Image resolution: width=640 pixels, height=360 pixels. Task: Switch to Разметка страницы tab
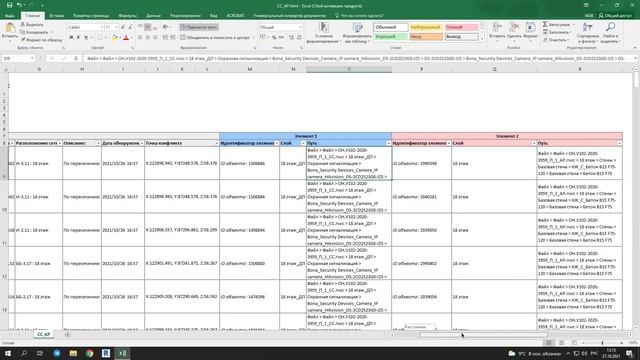(91, 16)
